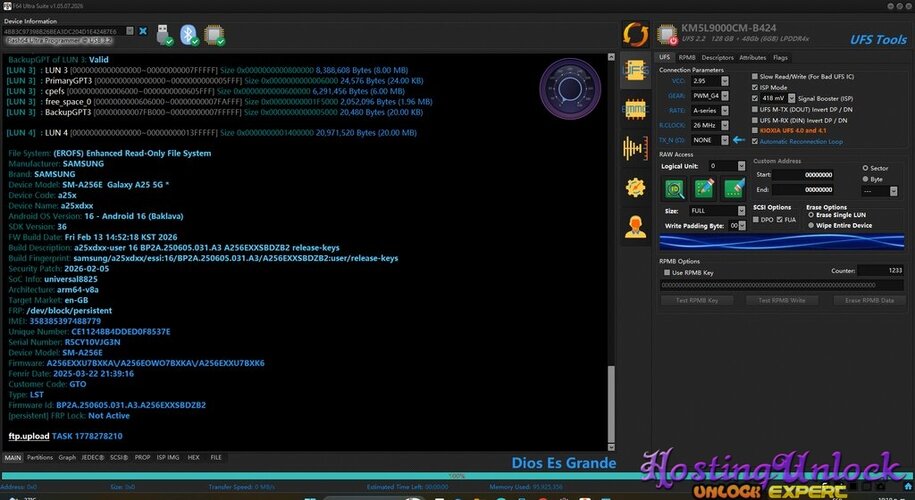The image size is (915, 500).
Task: Click the blue arrow next to TX_N dropdown
Action: tap(739, 140)
